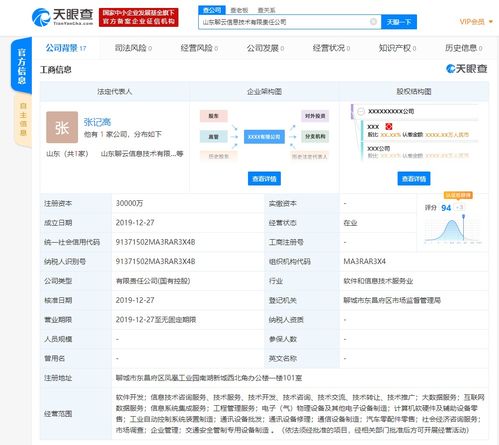Click 查看详情 under 企业架构图
499x445 pixels.
[264, 179]
